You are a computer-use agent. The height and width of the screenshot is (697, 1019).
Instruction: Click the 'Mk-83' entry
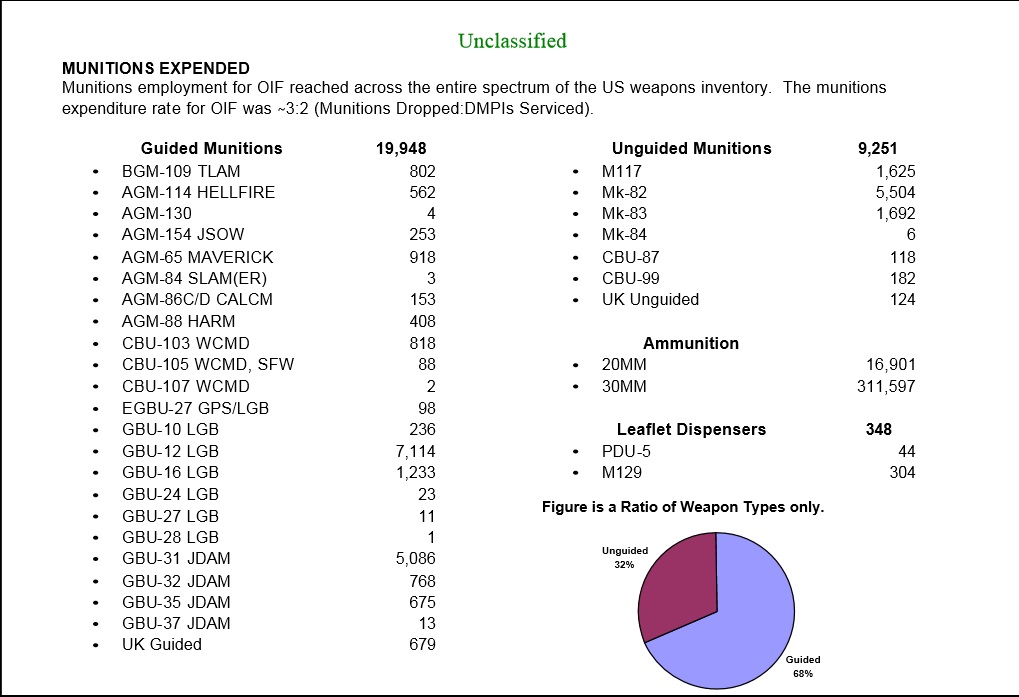pyautogui.click(x=624, y=214)
